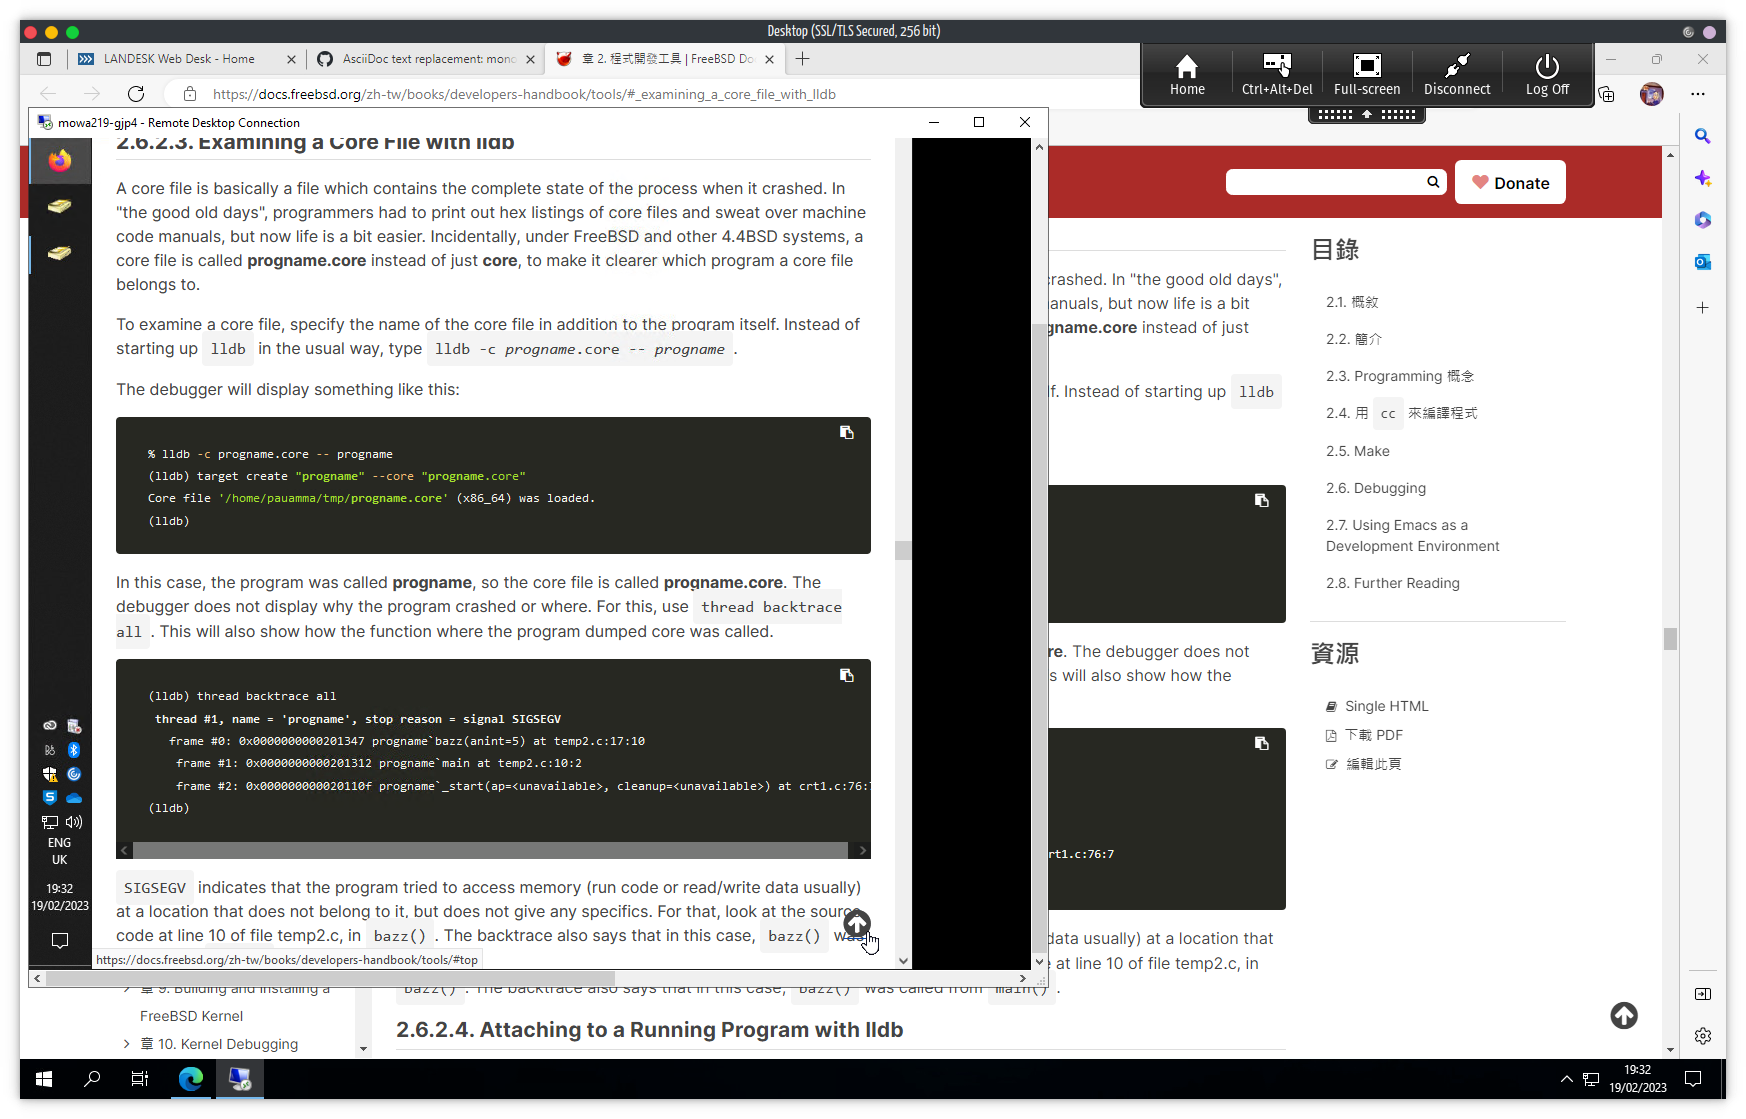Toggle Edge tab actions menu icon

point(44,59)
